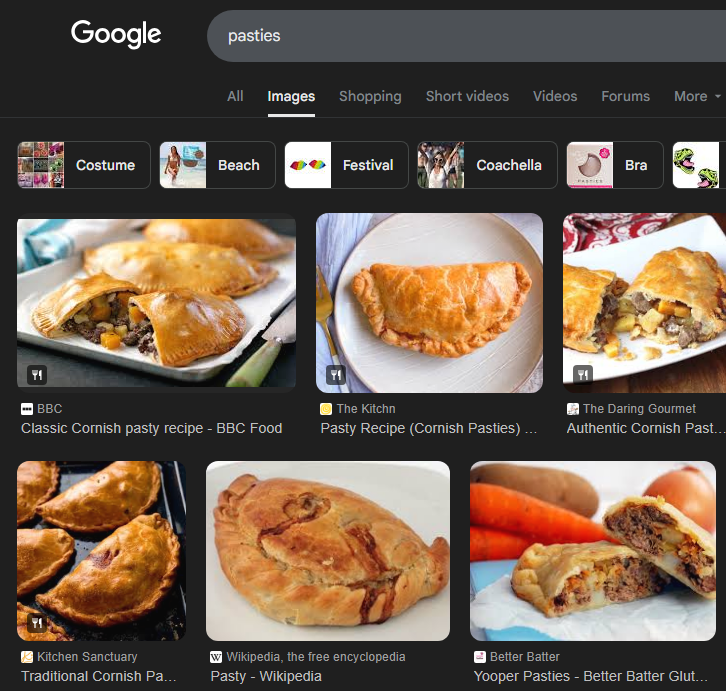Click the Better Batter favicon

pyautogui.click(x=480, y=657)
